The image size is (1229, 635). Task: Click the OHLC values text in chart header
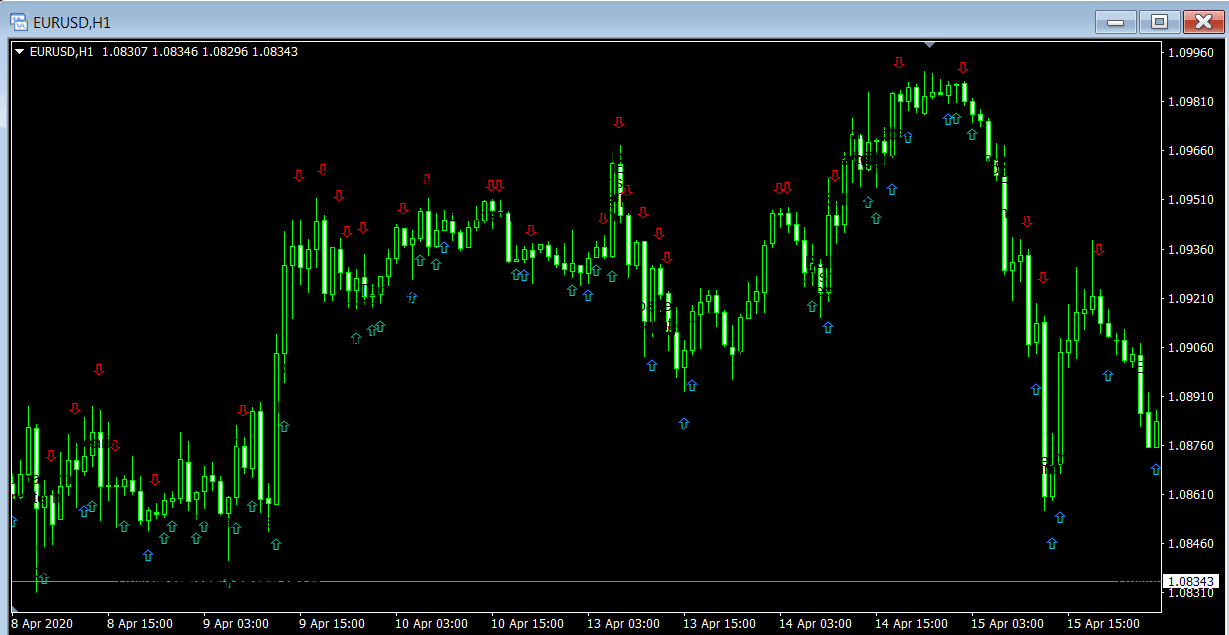tap(200, 51)
